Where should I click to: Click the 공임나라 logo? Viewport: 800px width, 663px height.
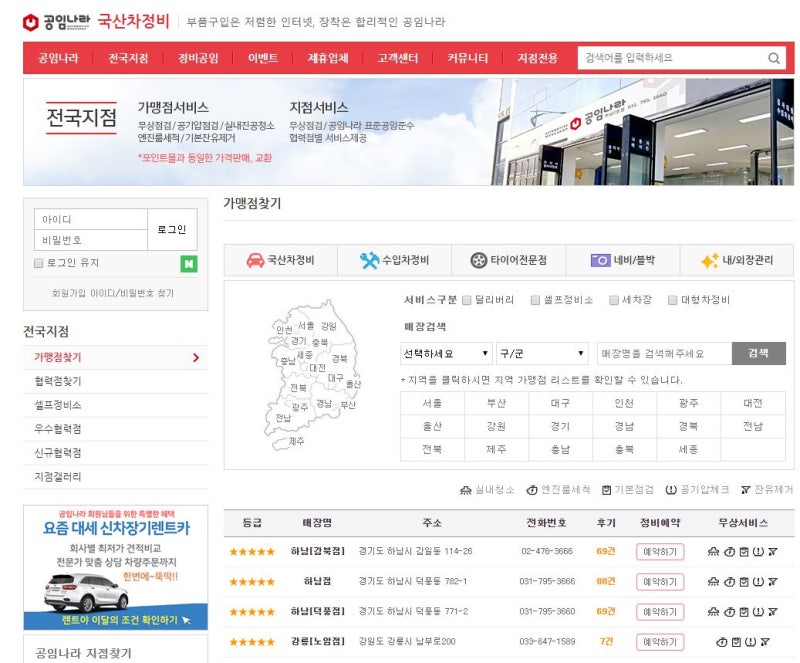pyautogui.click(x=57, y=22)
